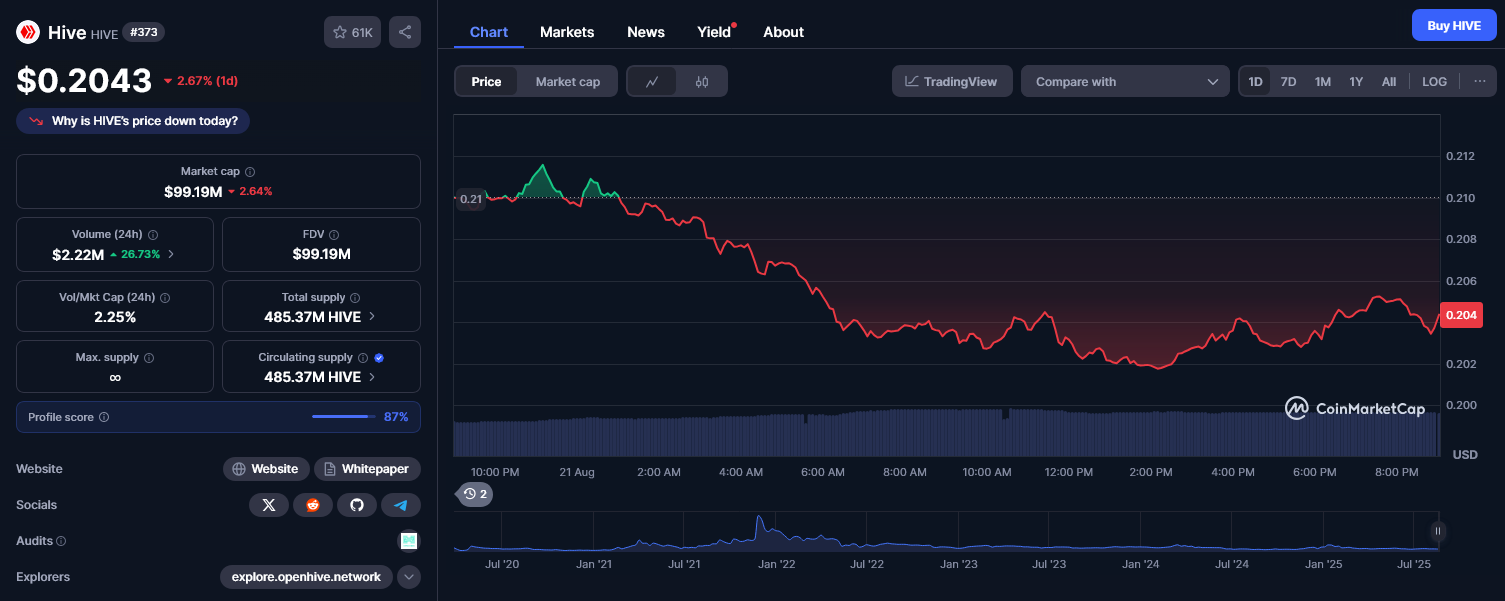The image size is (1505, 601).
Task: Open TradingView chart button
Action: (x=952, y=82)
